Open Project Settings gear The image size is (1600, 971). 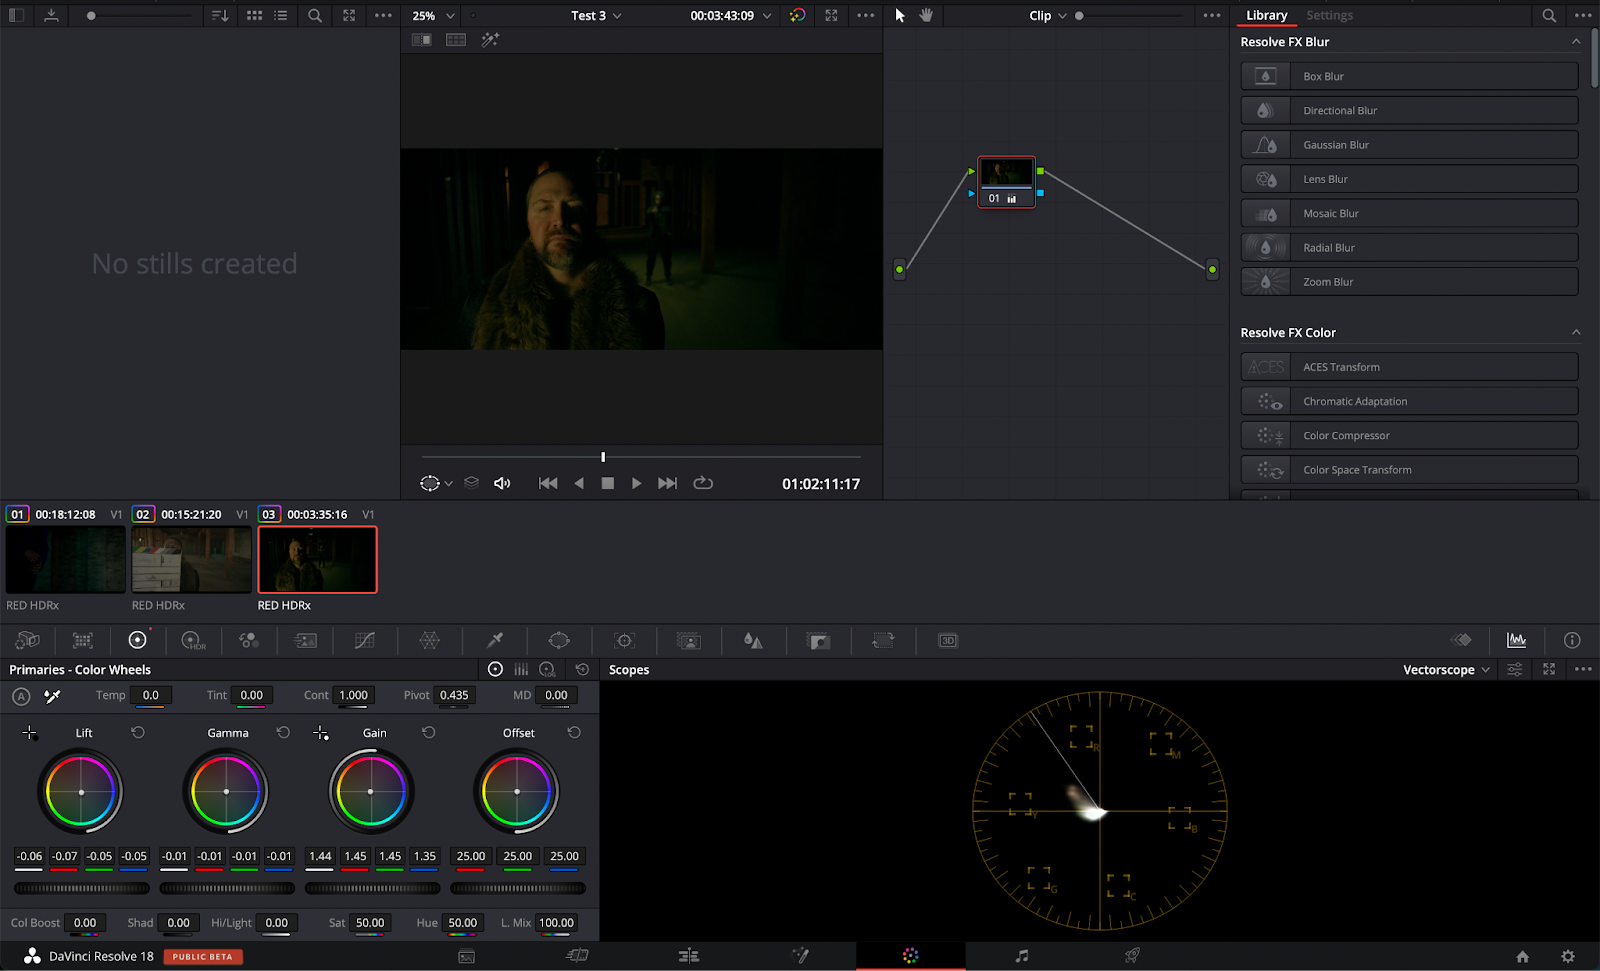coord(1568,956)
